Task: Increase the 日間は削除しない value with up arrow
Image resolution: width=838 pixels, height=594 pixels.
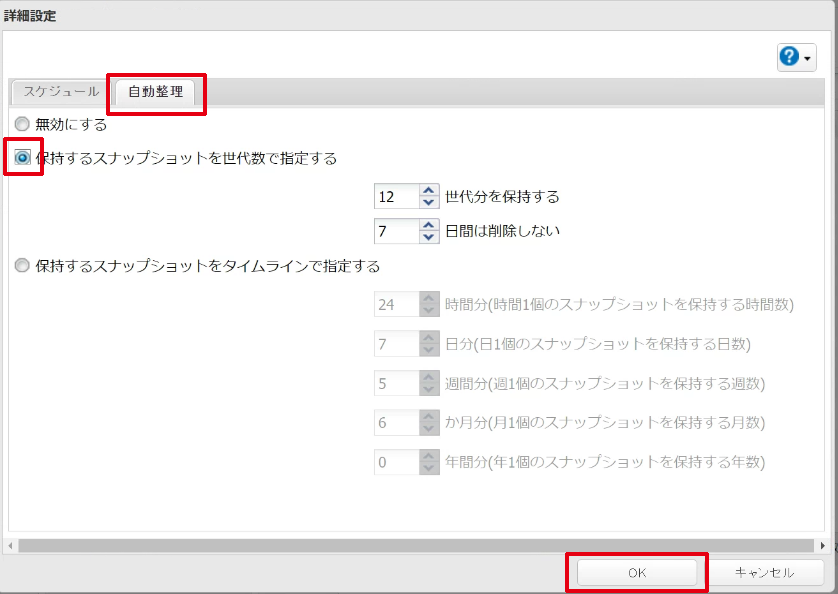Action: click(429, 226)
